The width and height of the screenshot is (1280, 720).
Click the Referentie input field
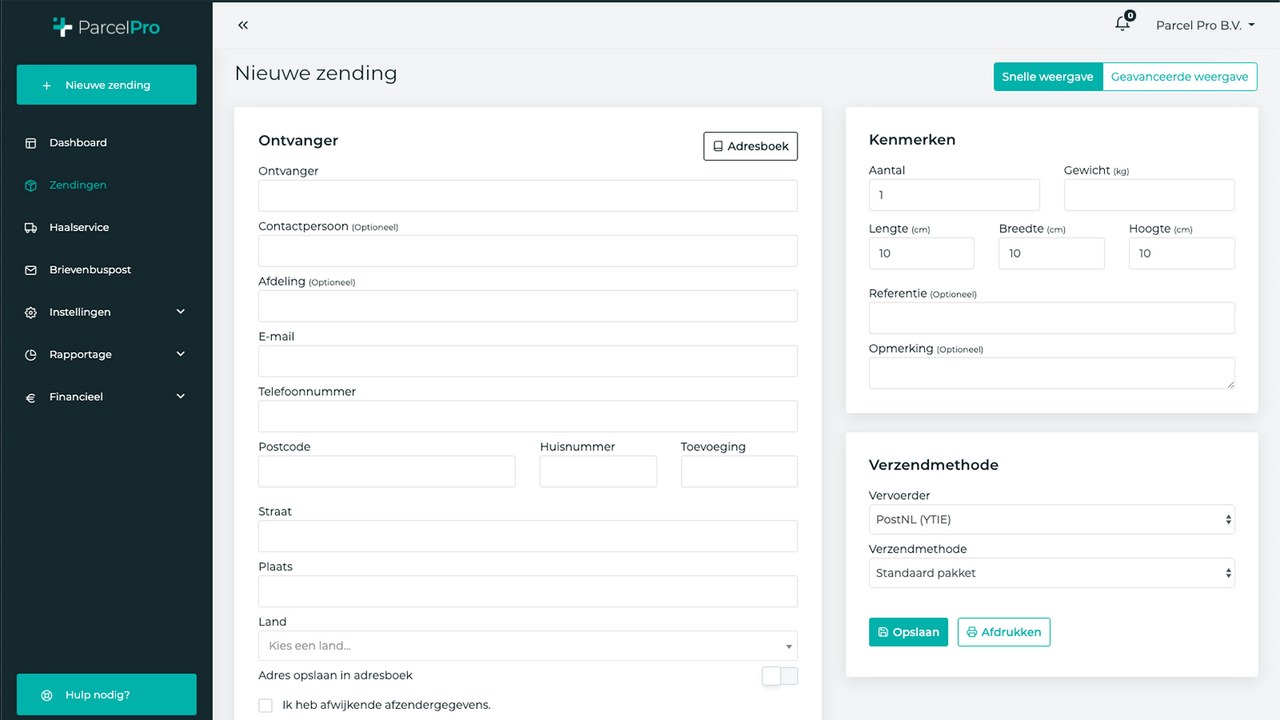click(x=1052, y=318)
